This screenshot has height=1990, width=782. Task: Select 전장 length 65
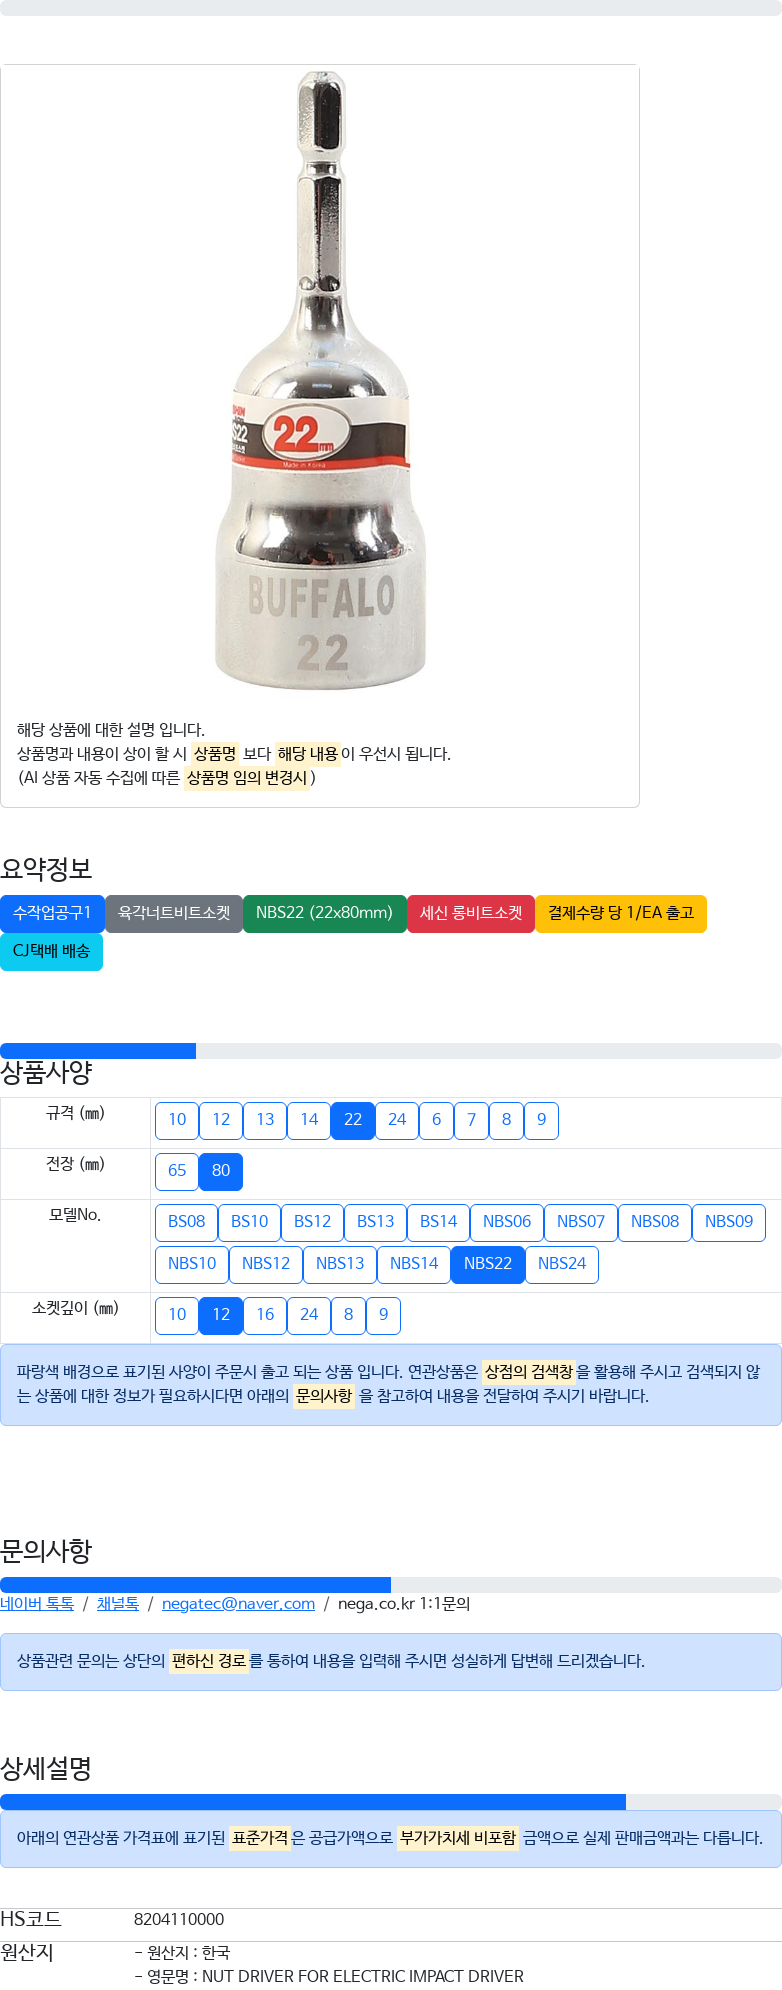[x=177, y=1172]
